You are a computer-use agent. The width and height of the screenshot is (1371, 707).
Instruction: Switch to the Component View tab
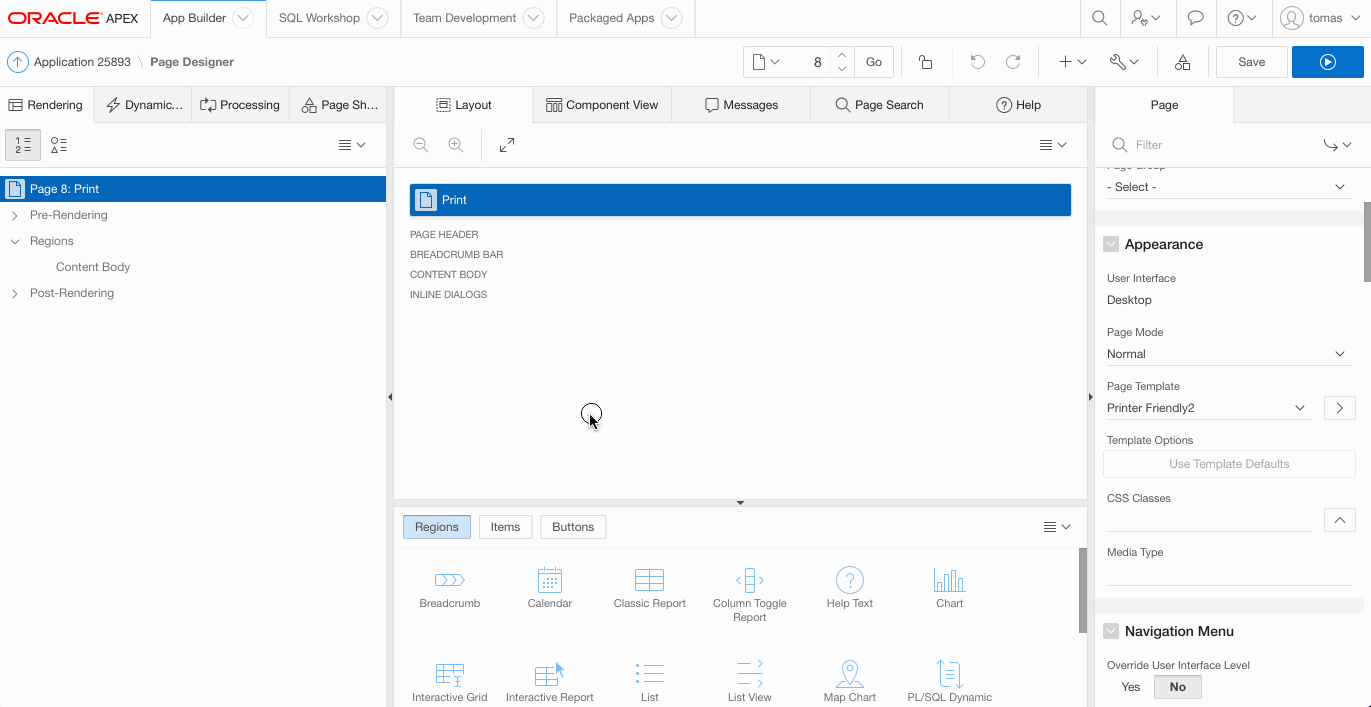point(602,105)
